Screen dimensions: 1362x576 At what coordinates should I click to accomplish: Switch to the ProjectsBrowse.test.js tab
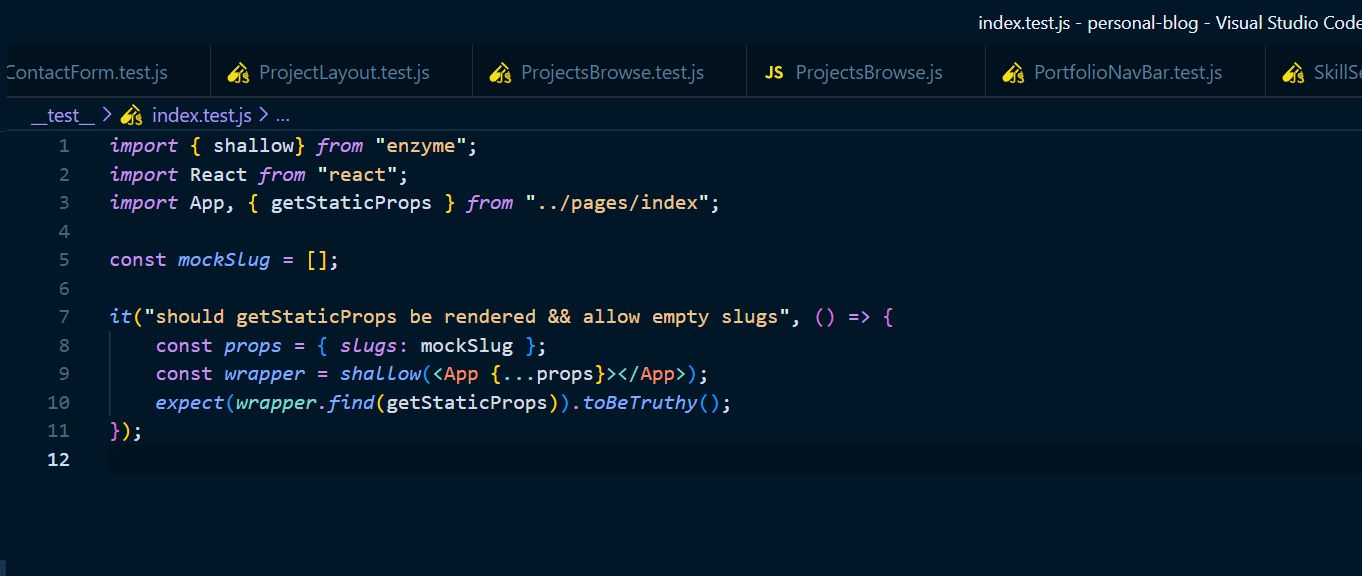coord(612,73)
